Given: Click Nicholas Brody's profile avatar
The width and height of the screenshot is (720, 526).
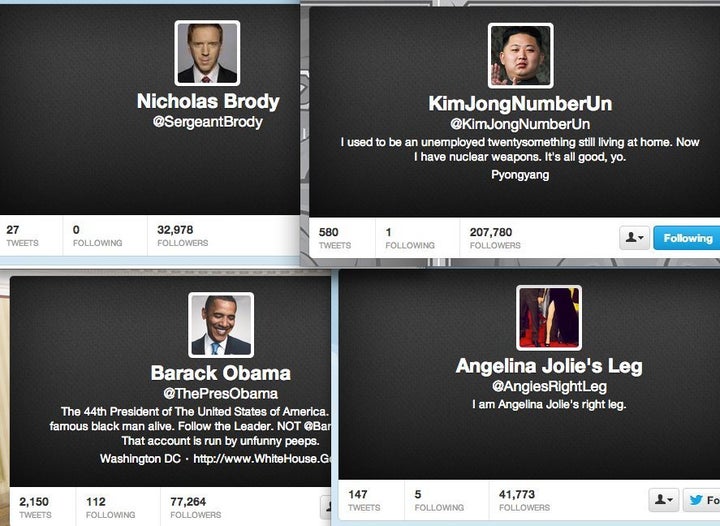Looking at the screenshot, I should point(207,53).
